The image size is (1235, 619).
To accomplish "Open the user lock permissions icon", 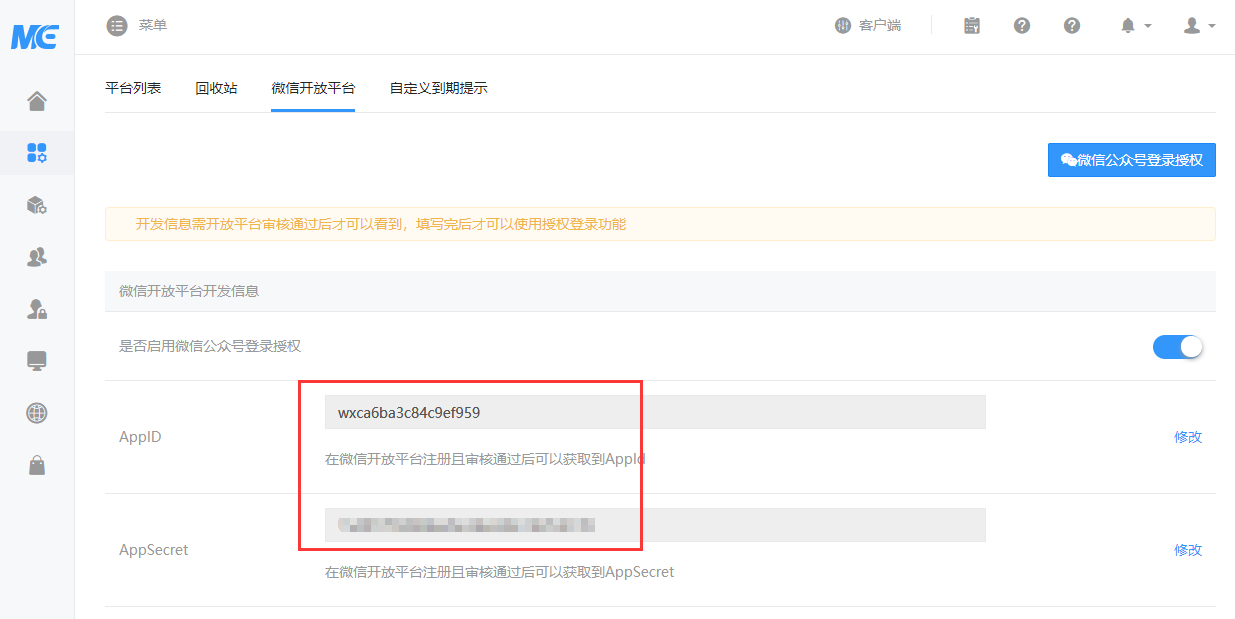I will (x=37, y=309).
